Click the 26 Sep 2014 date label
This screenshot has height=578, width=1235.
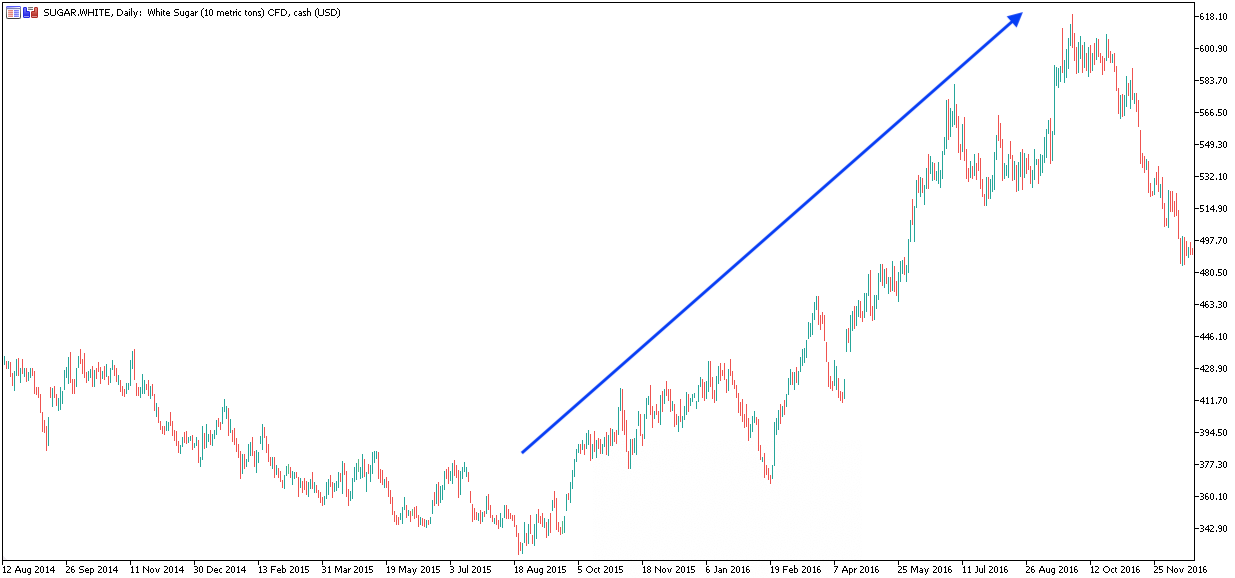[92, 569]
